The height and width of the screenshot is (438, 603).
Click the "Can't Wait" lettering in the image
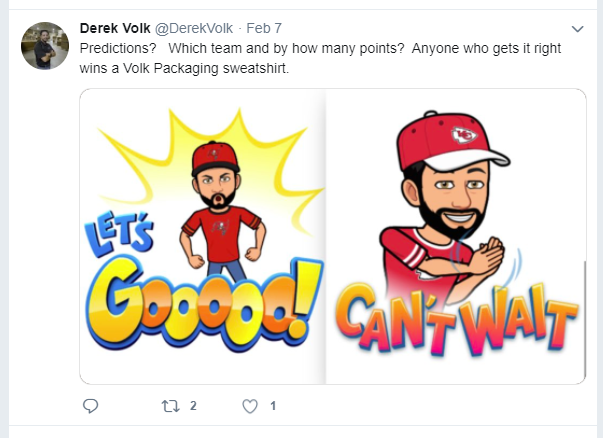point(456,318)
